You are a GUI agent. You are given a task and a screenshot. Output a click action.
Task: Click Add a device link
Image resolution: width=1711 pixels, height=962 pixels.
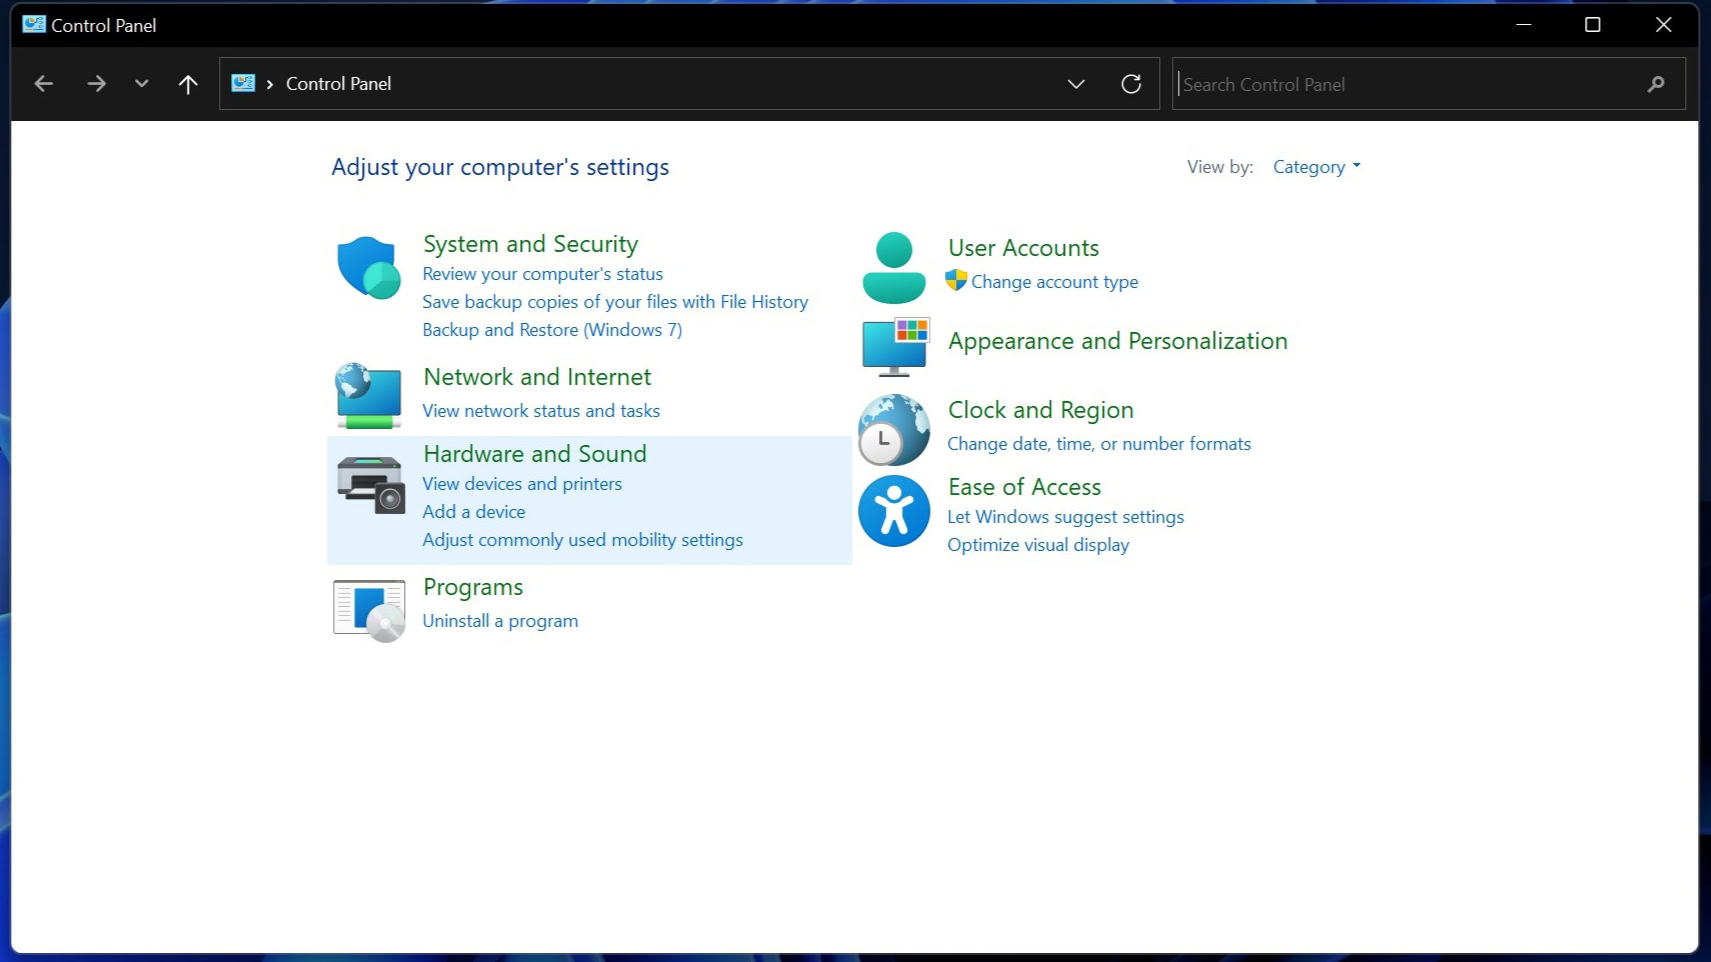point(474,512)
